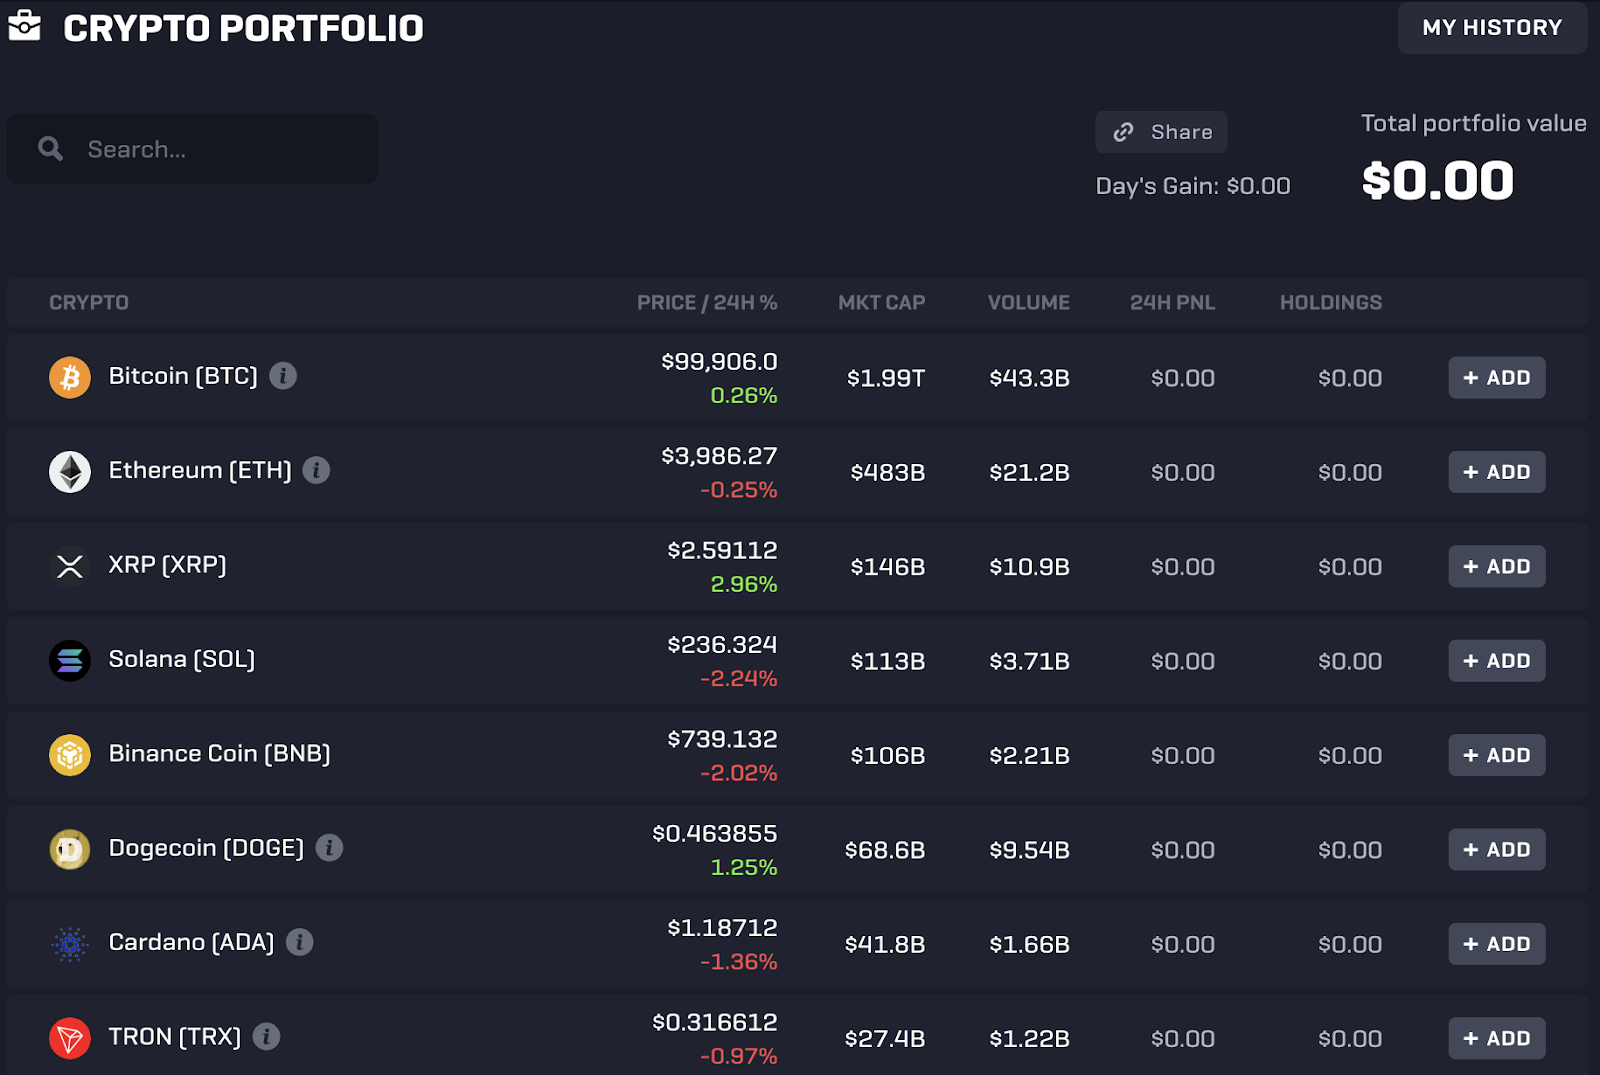The height and width of the screenshot is (1075, 1600).
Task: Click Cardano 24h change -1.36%
Action: (739, 962)
